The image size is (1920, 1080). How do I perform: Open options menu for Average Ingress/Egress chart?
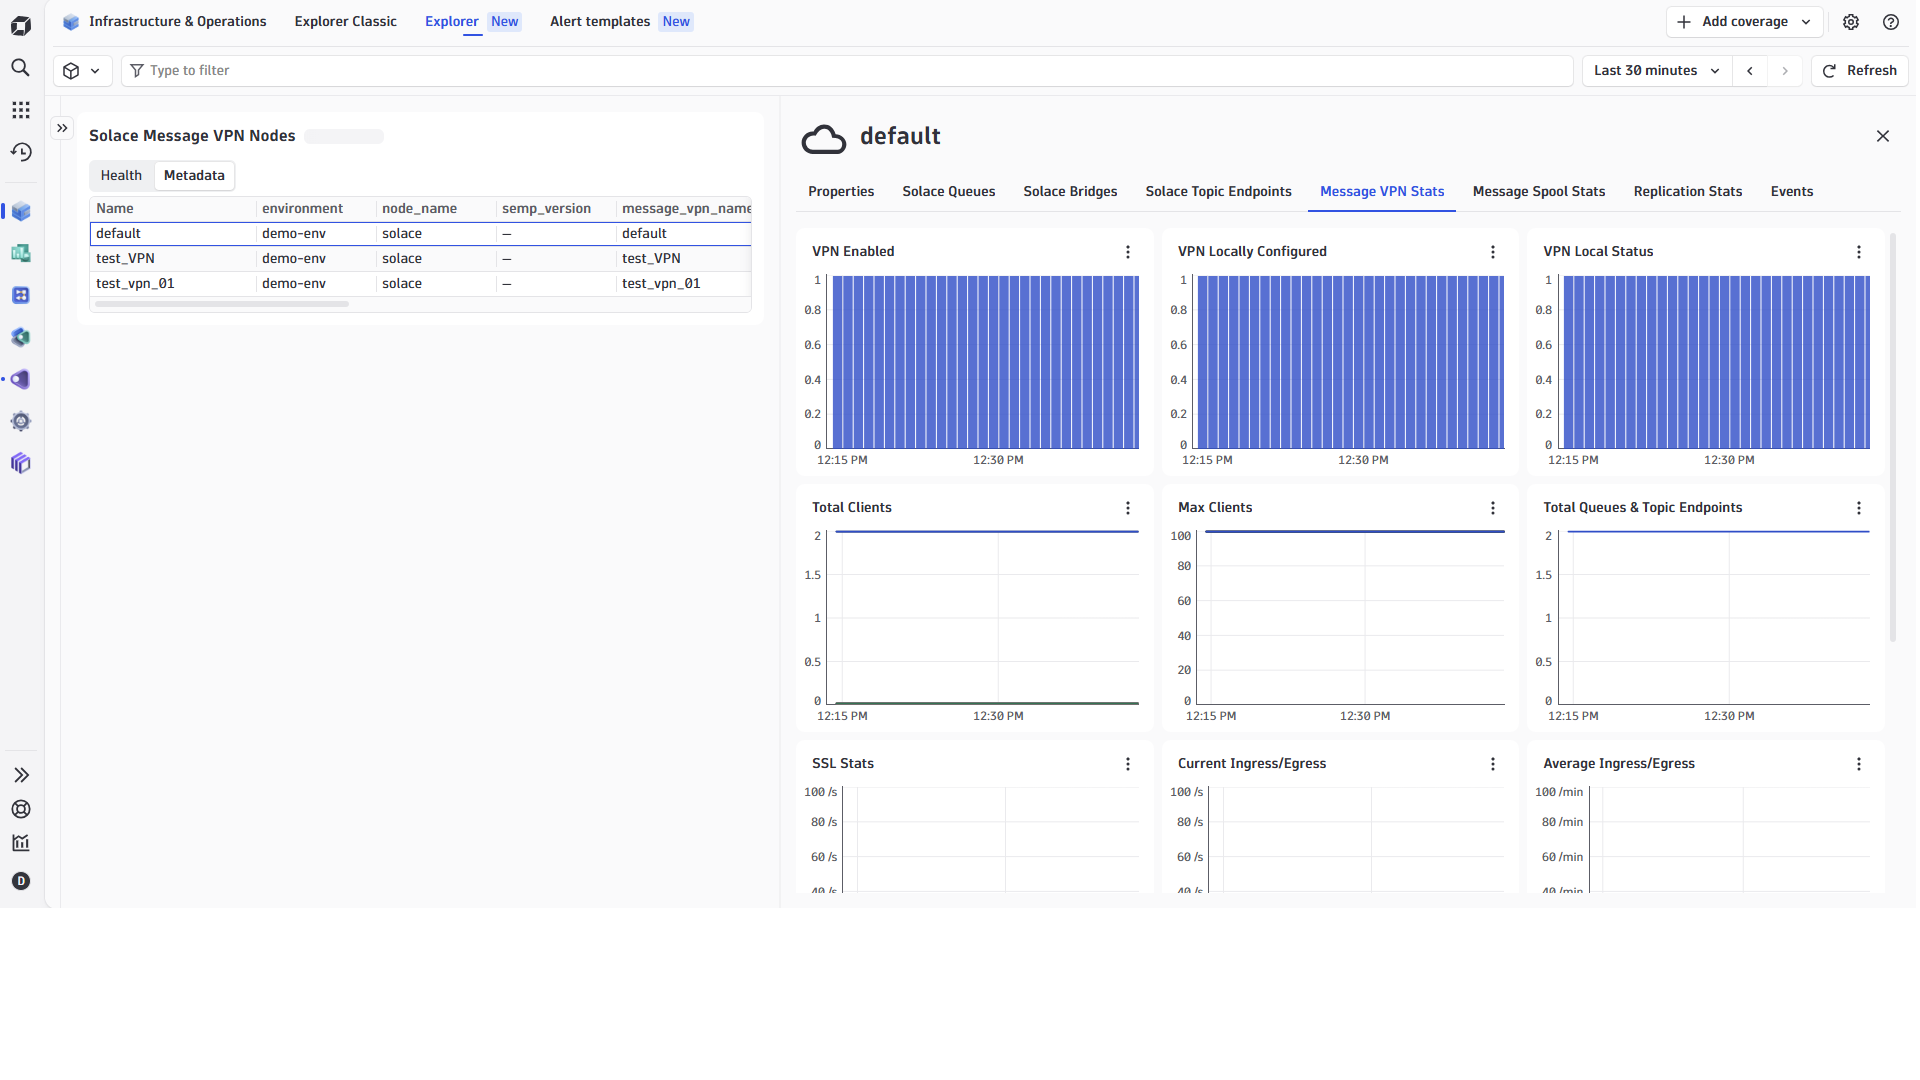pyautogui.click(x=1859, y=764)
